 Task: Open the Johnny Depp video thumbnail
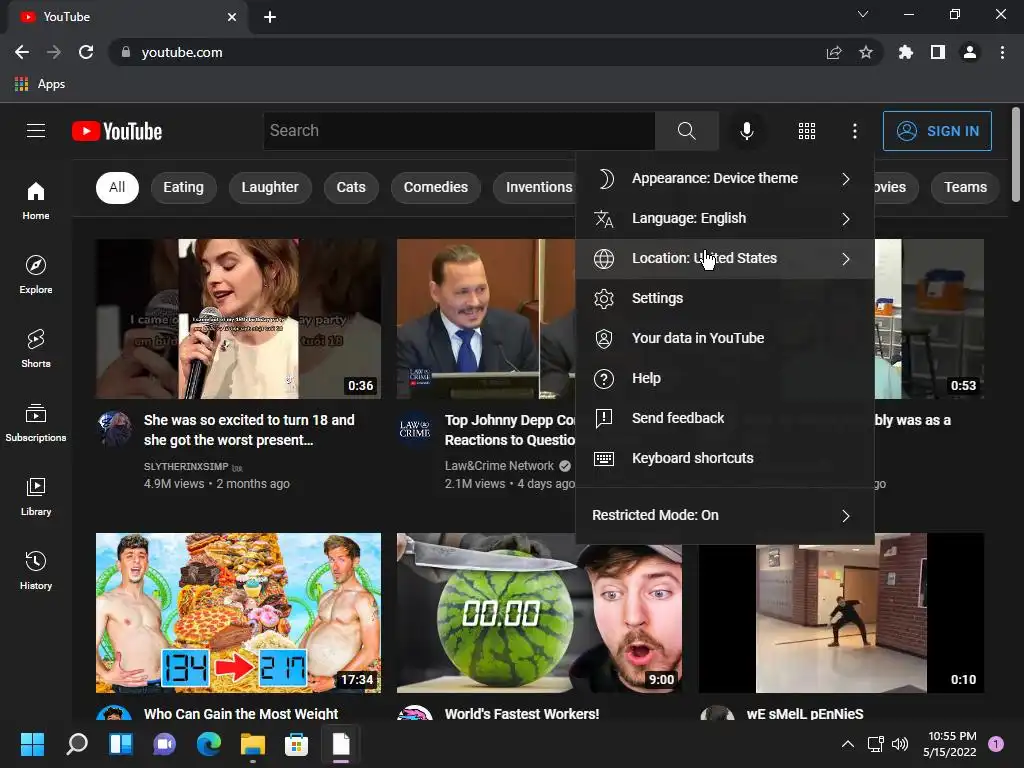point(486,319)
